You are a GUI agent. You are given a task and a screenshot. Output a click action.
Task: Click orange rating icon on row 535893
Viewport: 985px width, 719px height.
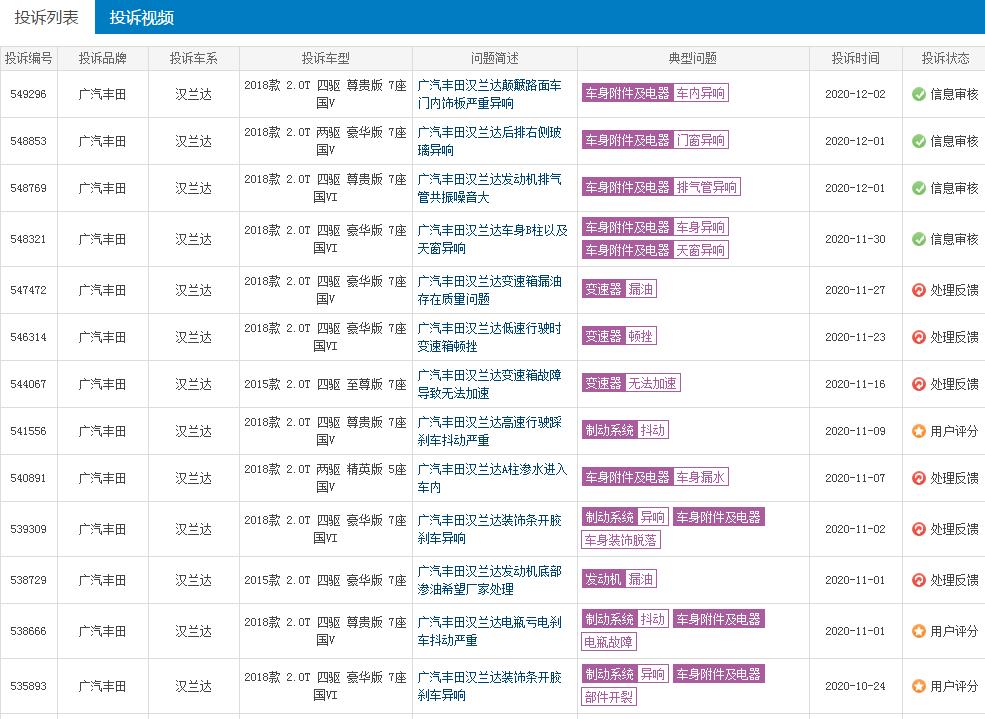point(918,686)
